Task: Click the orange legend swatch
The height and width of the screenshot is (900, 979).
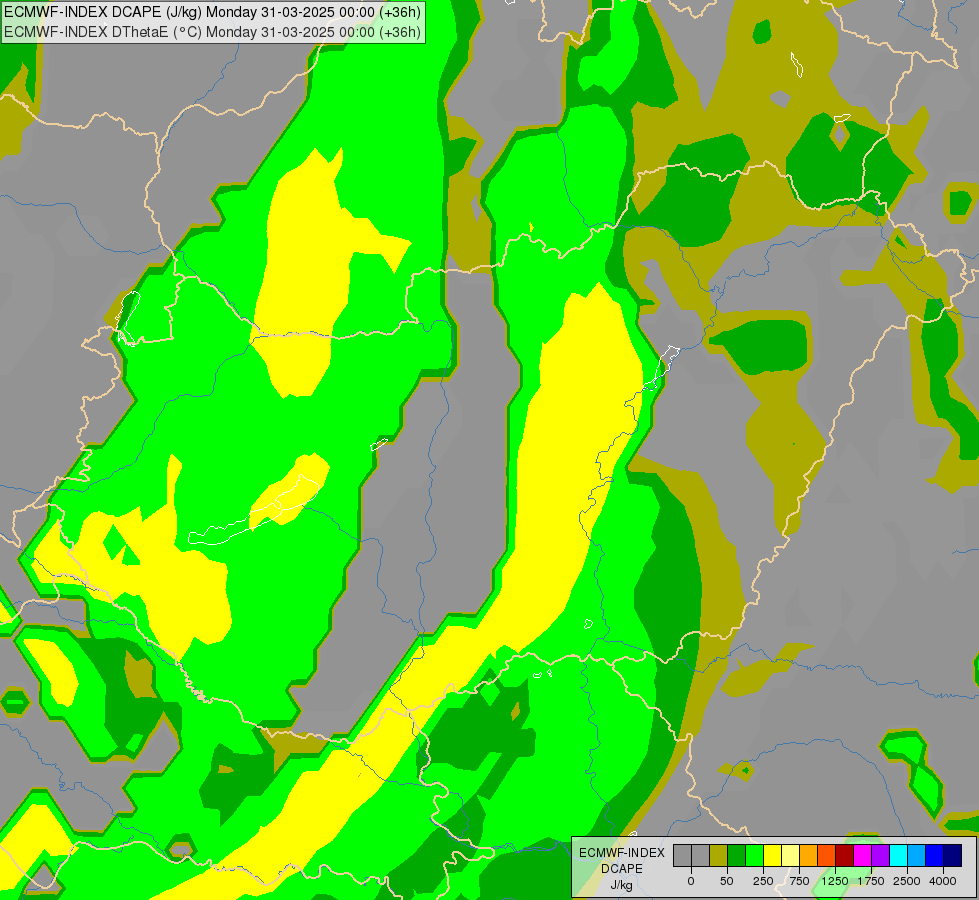Action: tap(809, 855)
